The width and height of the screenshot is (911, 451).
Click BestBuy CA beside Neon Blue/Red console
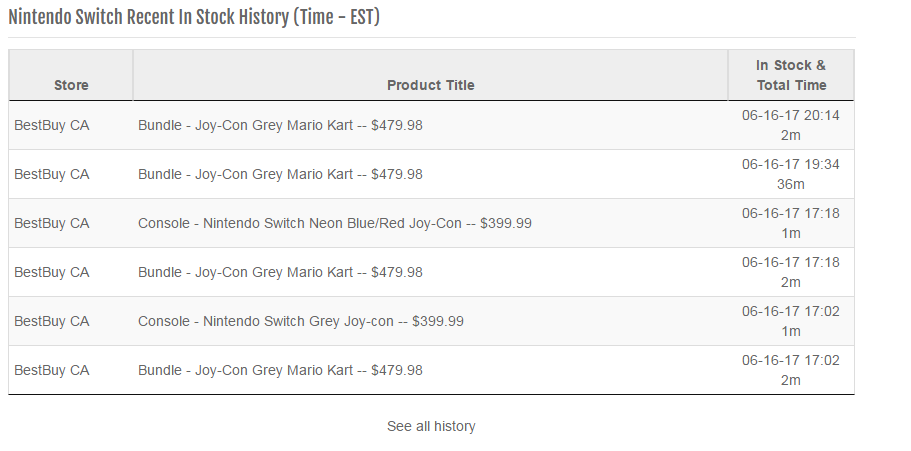tap(52, 223)
